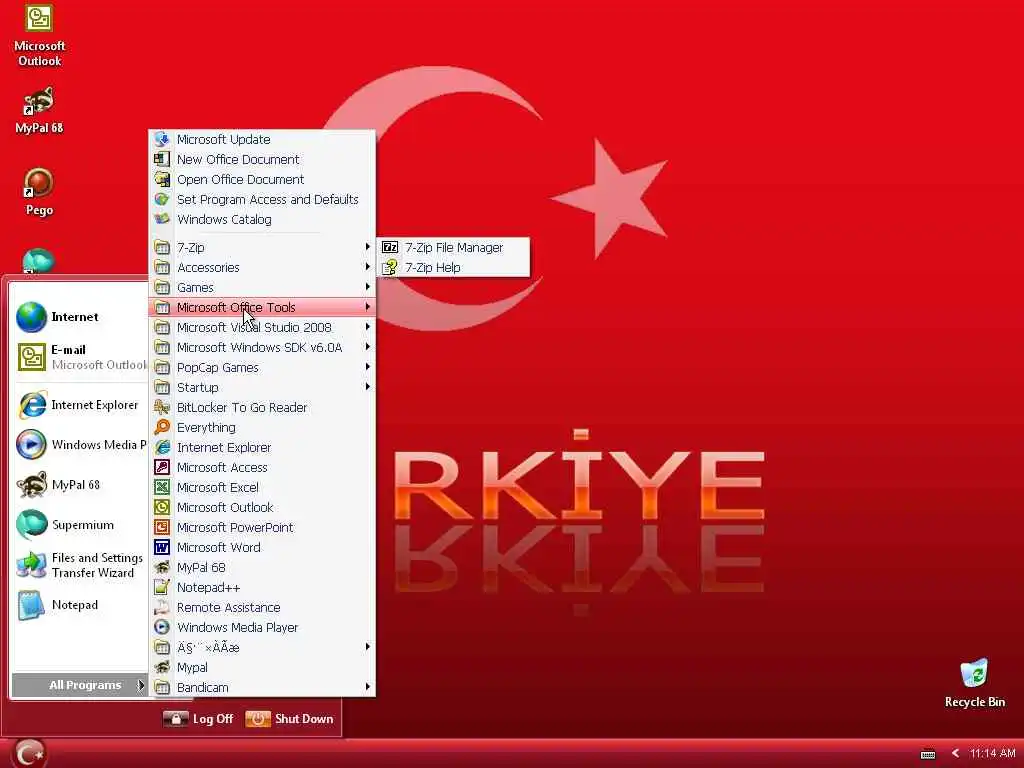Launch MyPal 68 from start menu left pane
The width and height of the screenshot is (1024, 768).
(x=80, y=485)
